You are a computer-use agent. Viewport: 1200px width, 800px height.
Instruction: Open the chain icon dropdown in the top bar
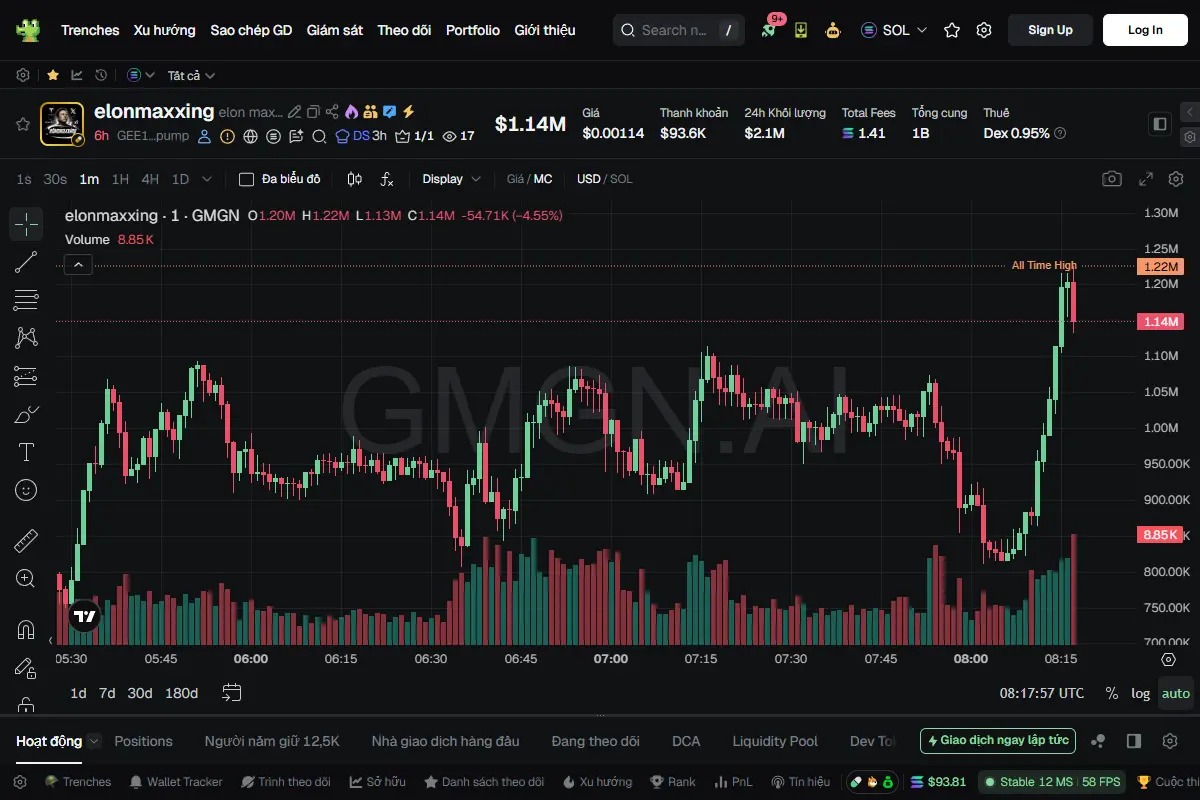tap(141, 75)
